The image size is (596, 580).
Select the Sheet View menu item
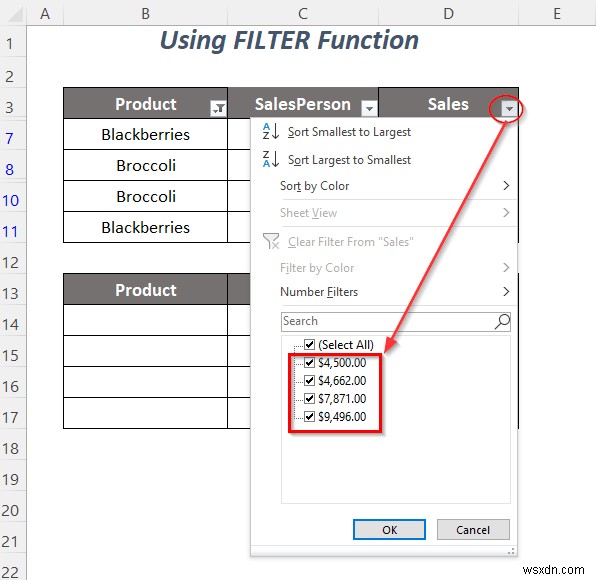click(384, 213)
